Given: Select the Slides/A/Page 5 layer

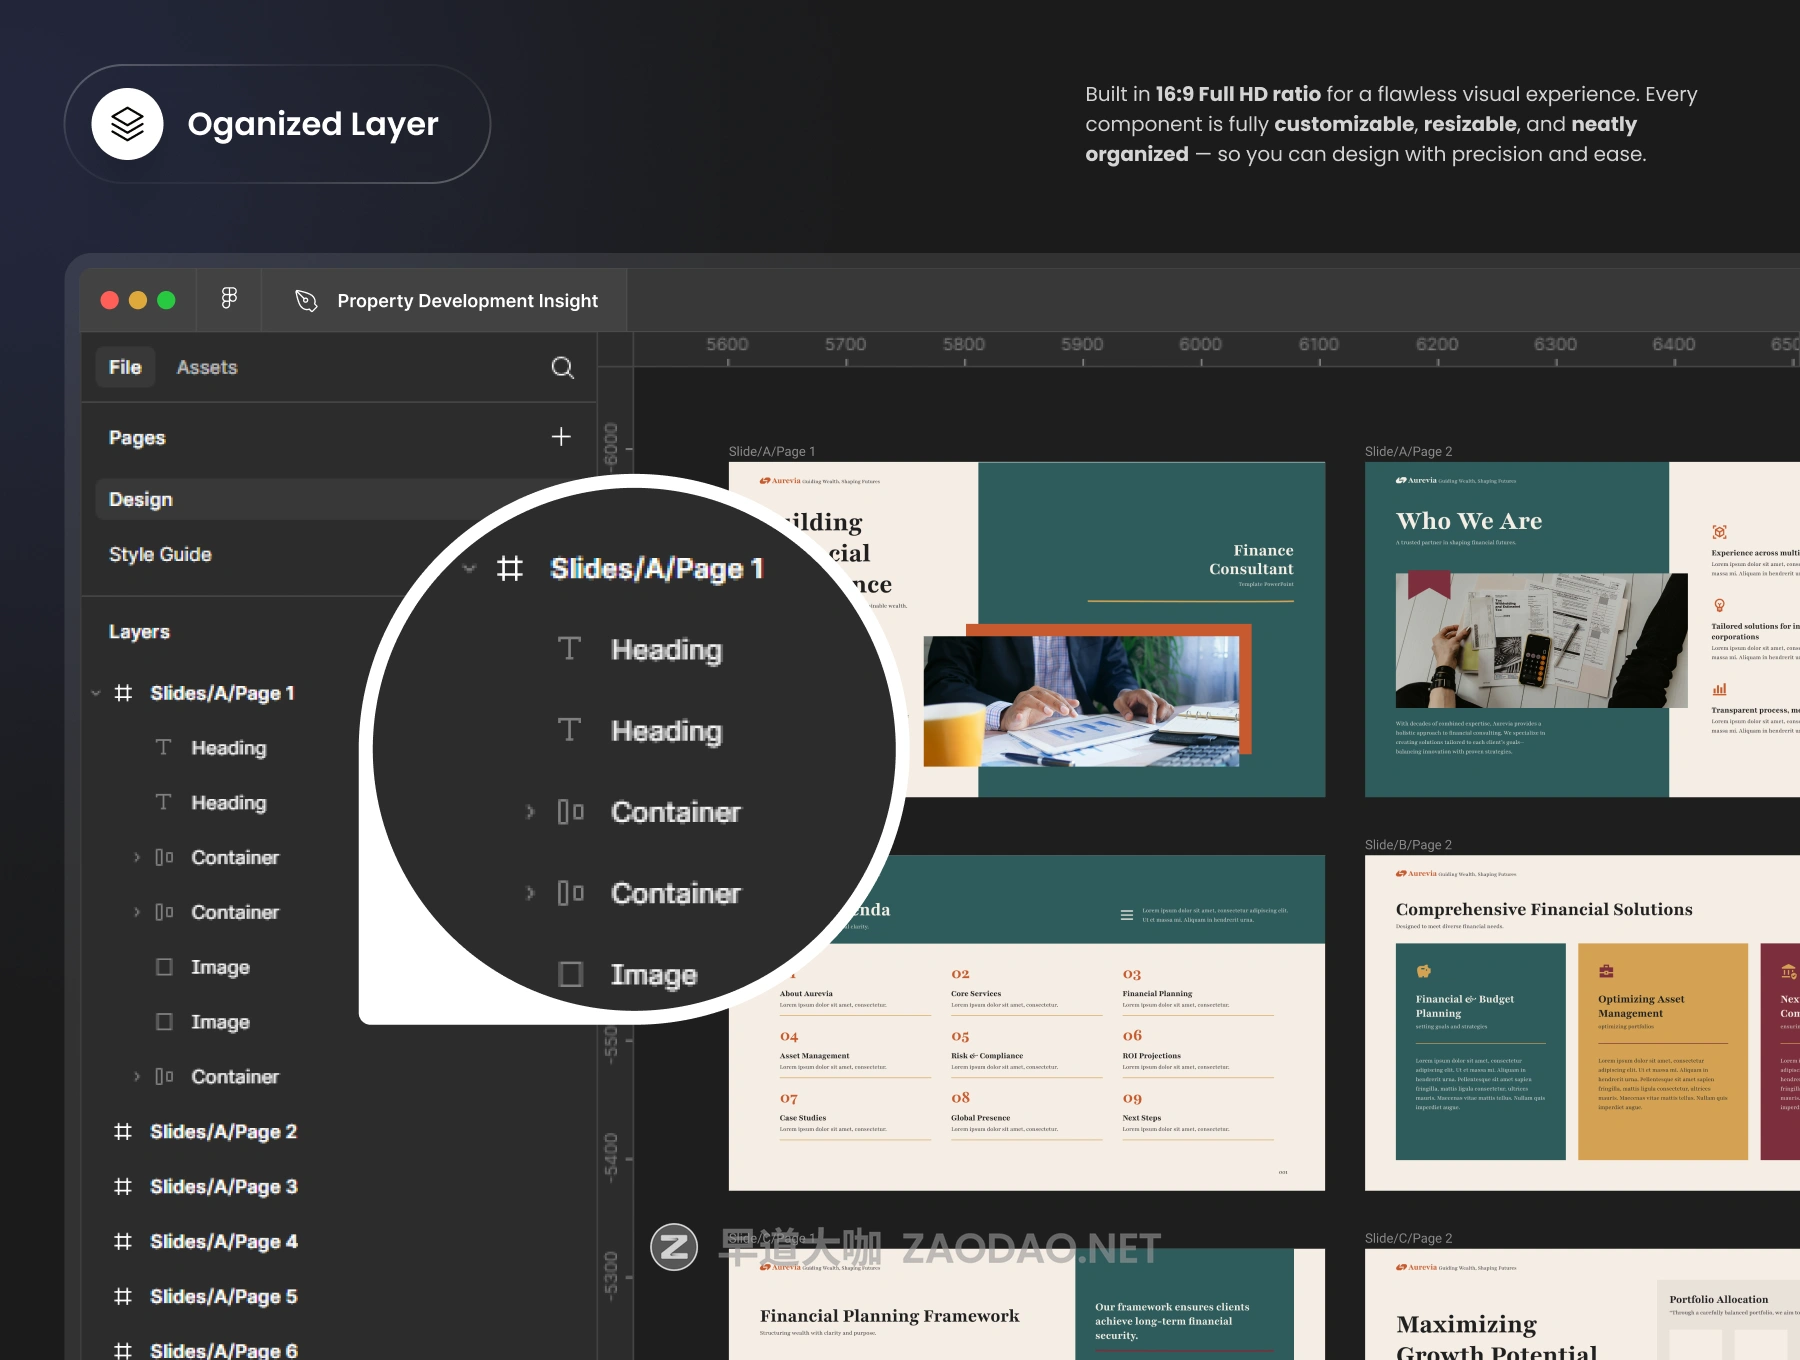Looking at the screenshot, I should click(223, 1297).
